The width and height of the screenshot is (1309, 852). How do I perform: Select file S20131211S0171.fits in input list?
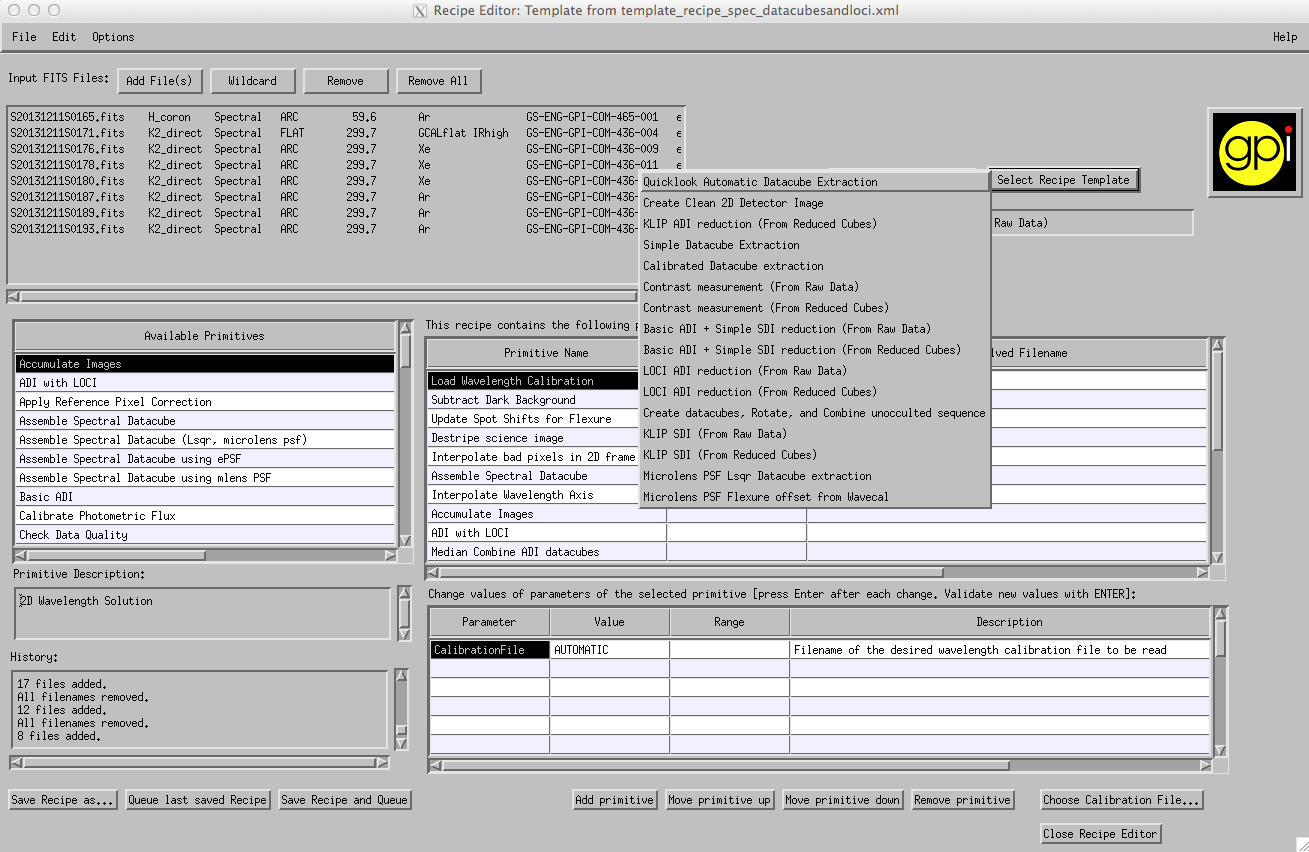(67, 133)
